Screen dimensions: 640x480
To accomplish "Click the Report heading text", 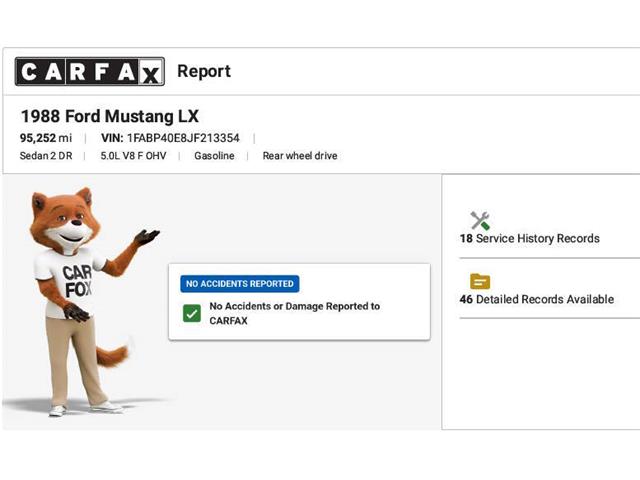I will [x=204, y=71].
